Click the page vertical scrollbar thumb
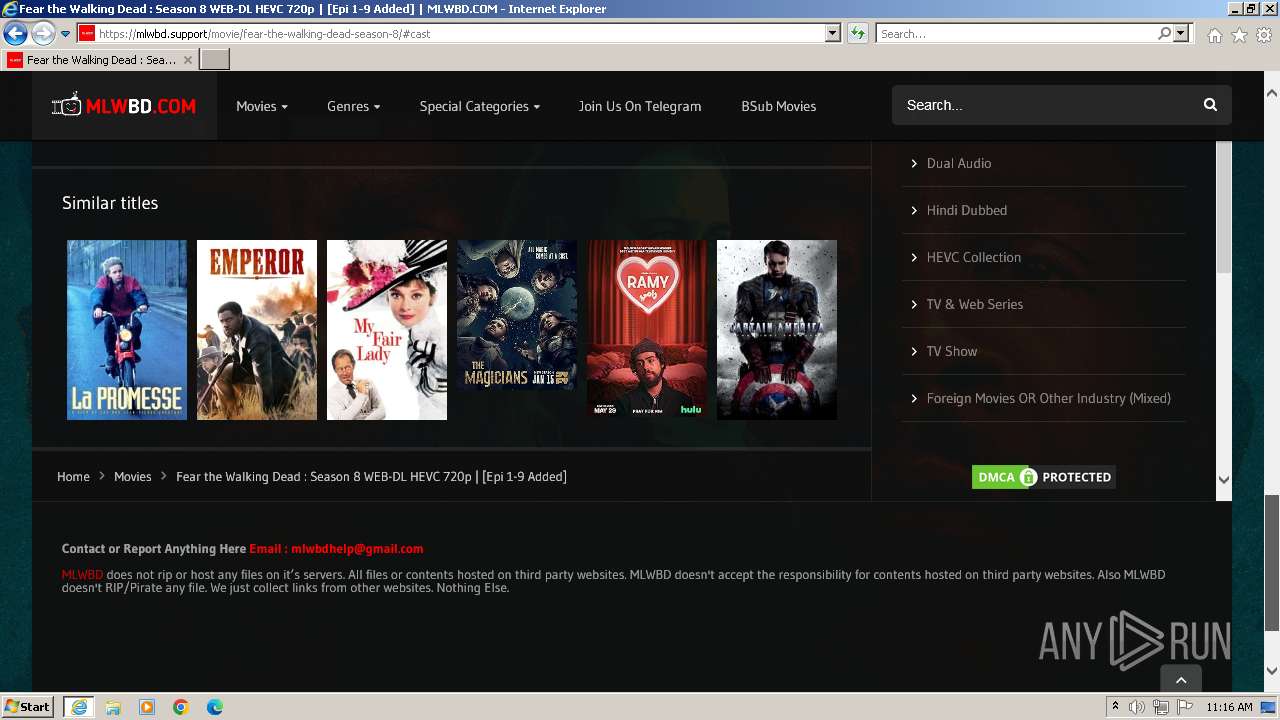 click(x=1272, y=562)
